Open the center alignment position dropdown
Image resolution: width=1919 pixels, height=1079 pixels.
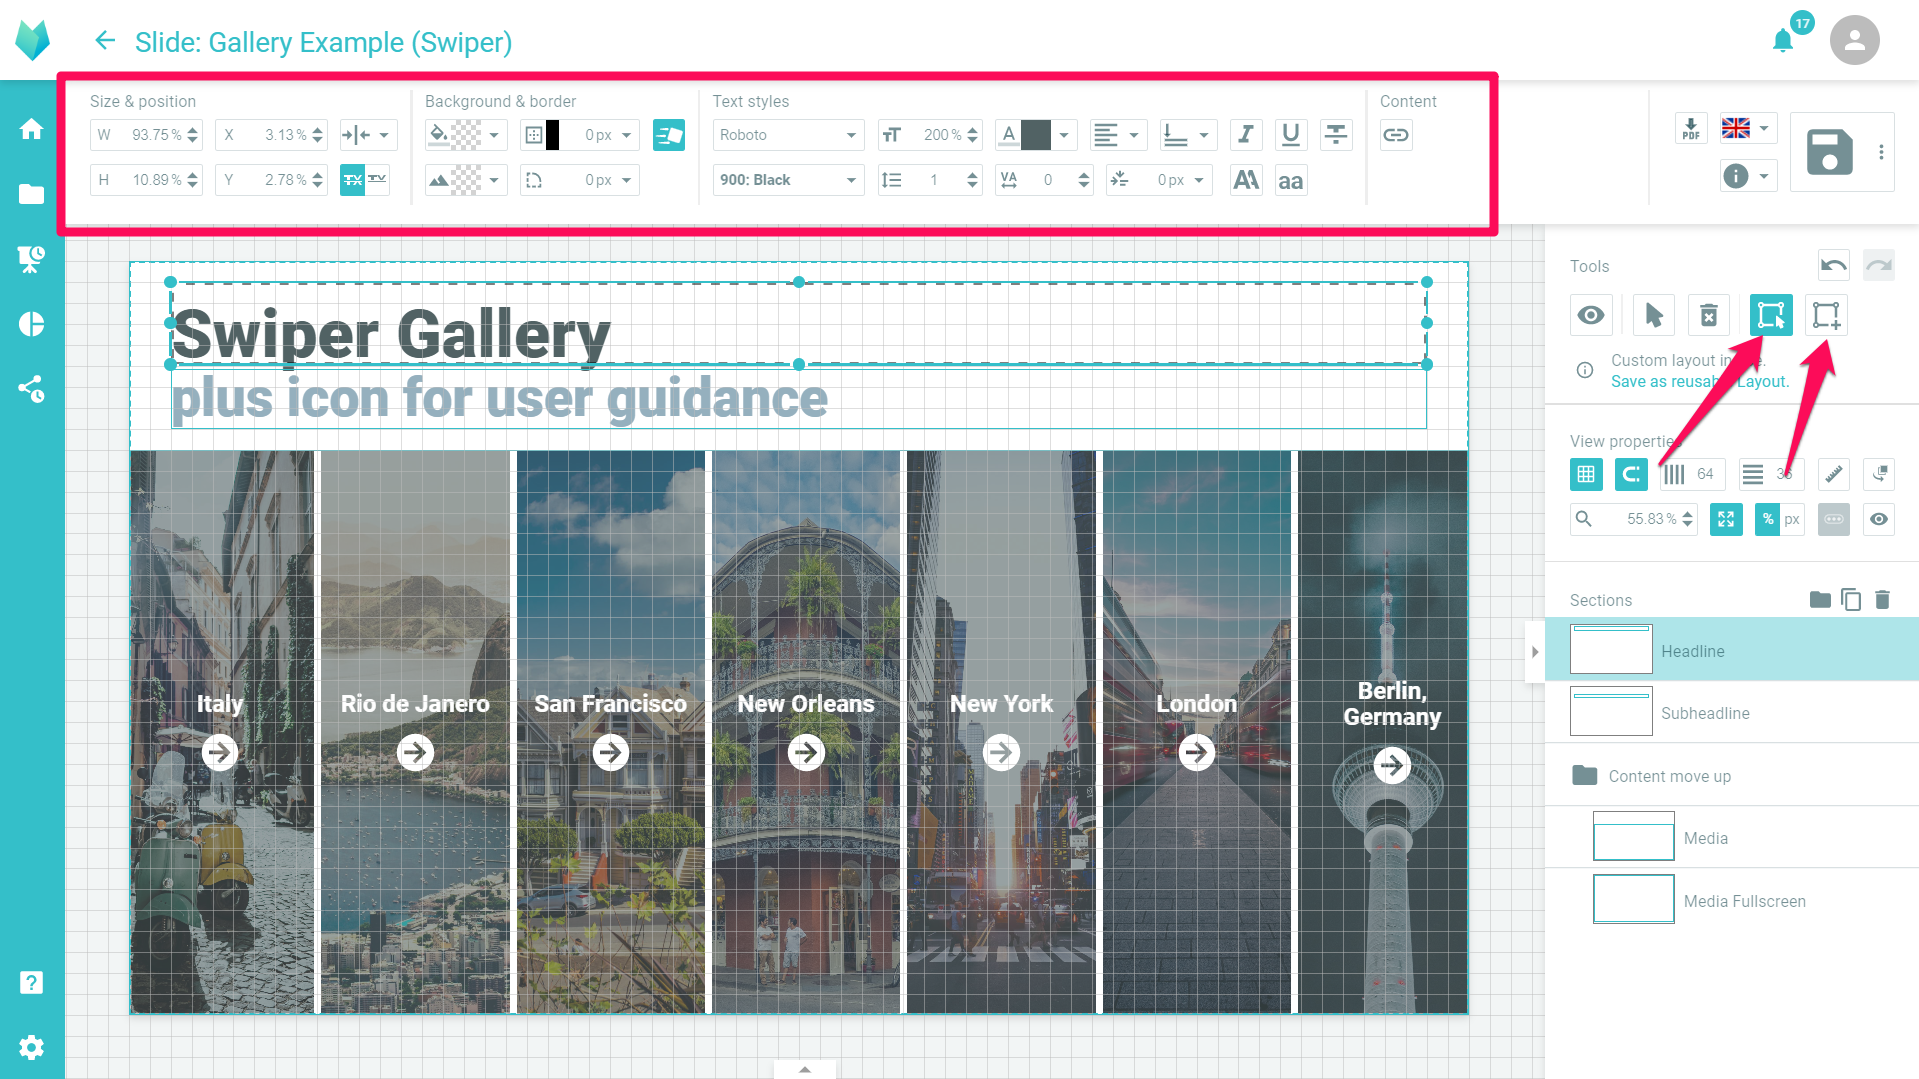pyautogui.click(x=368, y=134)
